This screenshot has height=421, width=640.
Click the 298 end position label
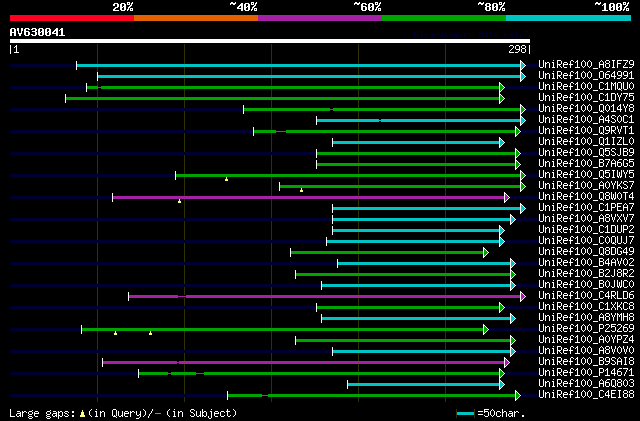pos(517,49)
